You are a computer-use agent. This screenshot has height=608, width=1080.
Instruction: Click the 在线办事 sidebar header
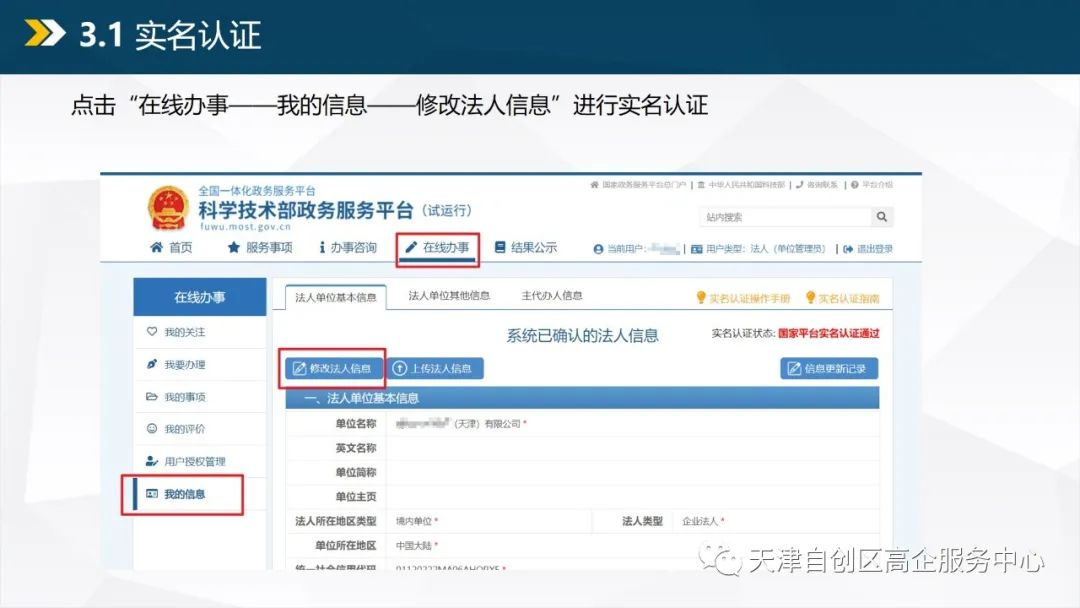tap(200, 297)
